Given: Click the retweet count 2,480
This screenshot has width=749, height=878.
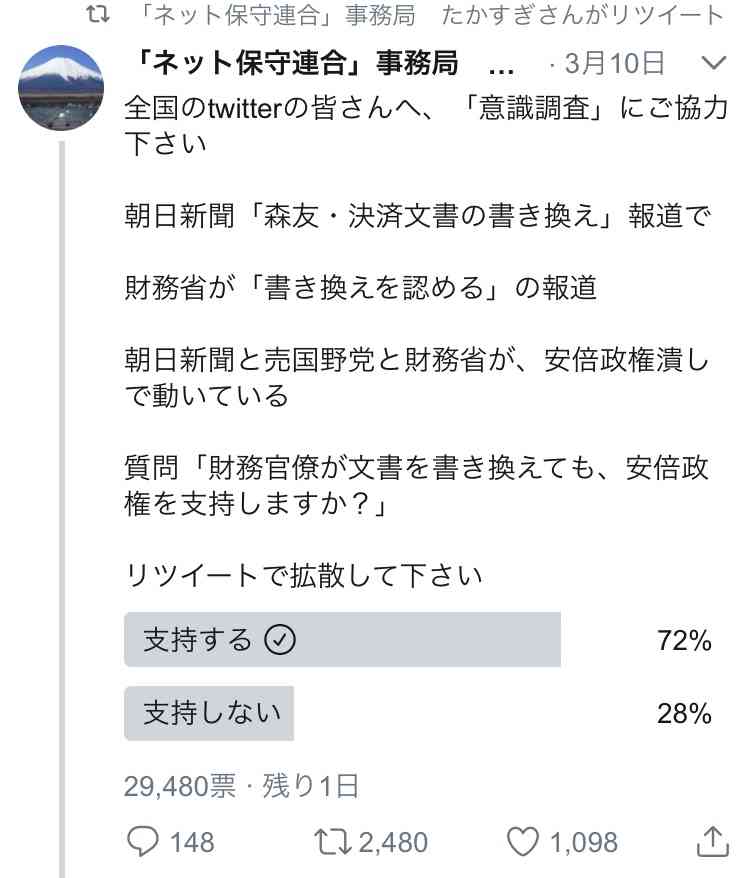Looking at the screenshot, I should [x=393, y=842].
